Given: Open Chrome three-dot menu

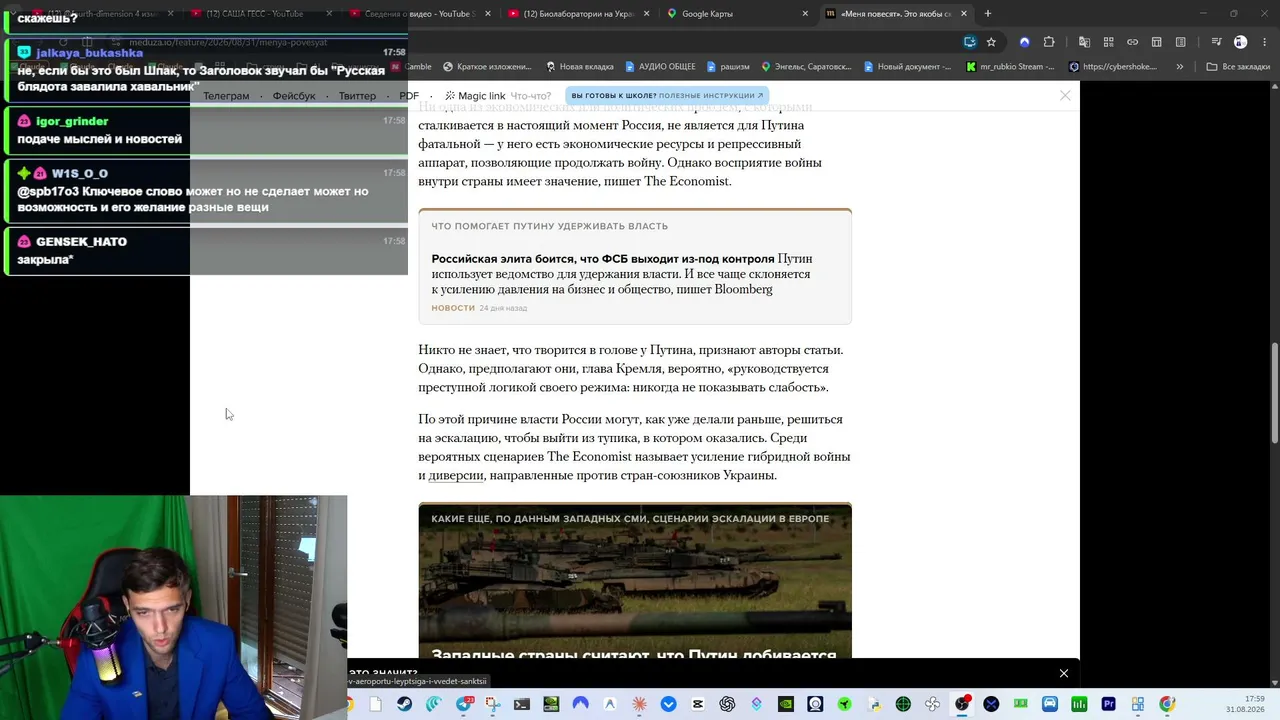Looking at the screenshot, I should 1264,42.
